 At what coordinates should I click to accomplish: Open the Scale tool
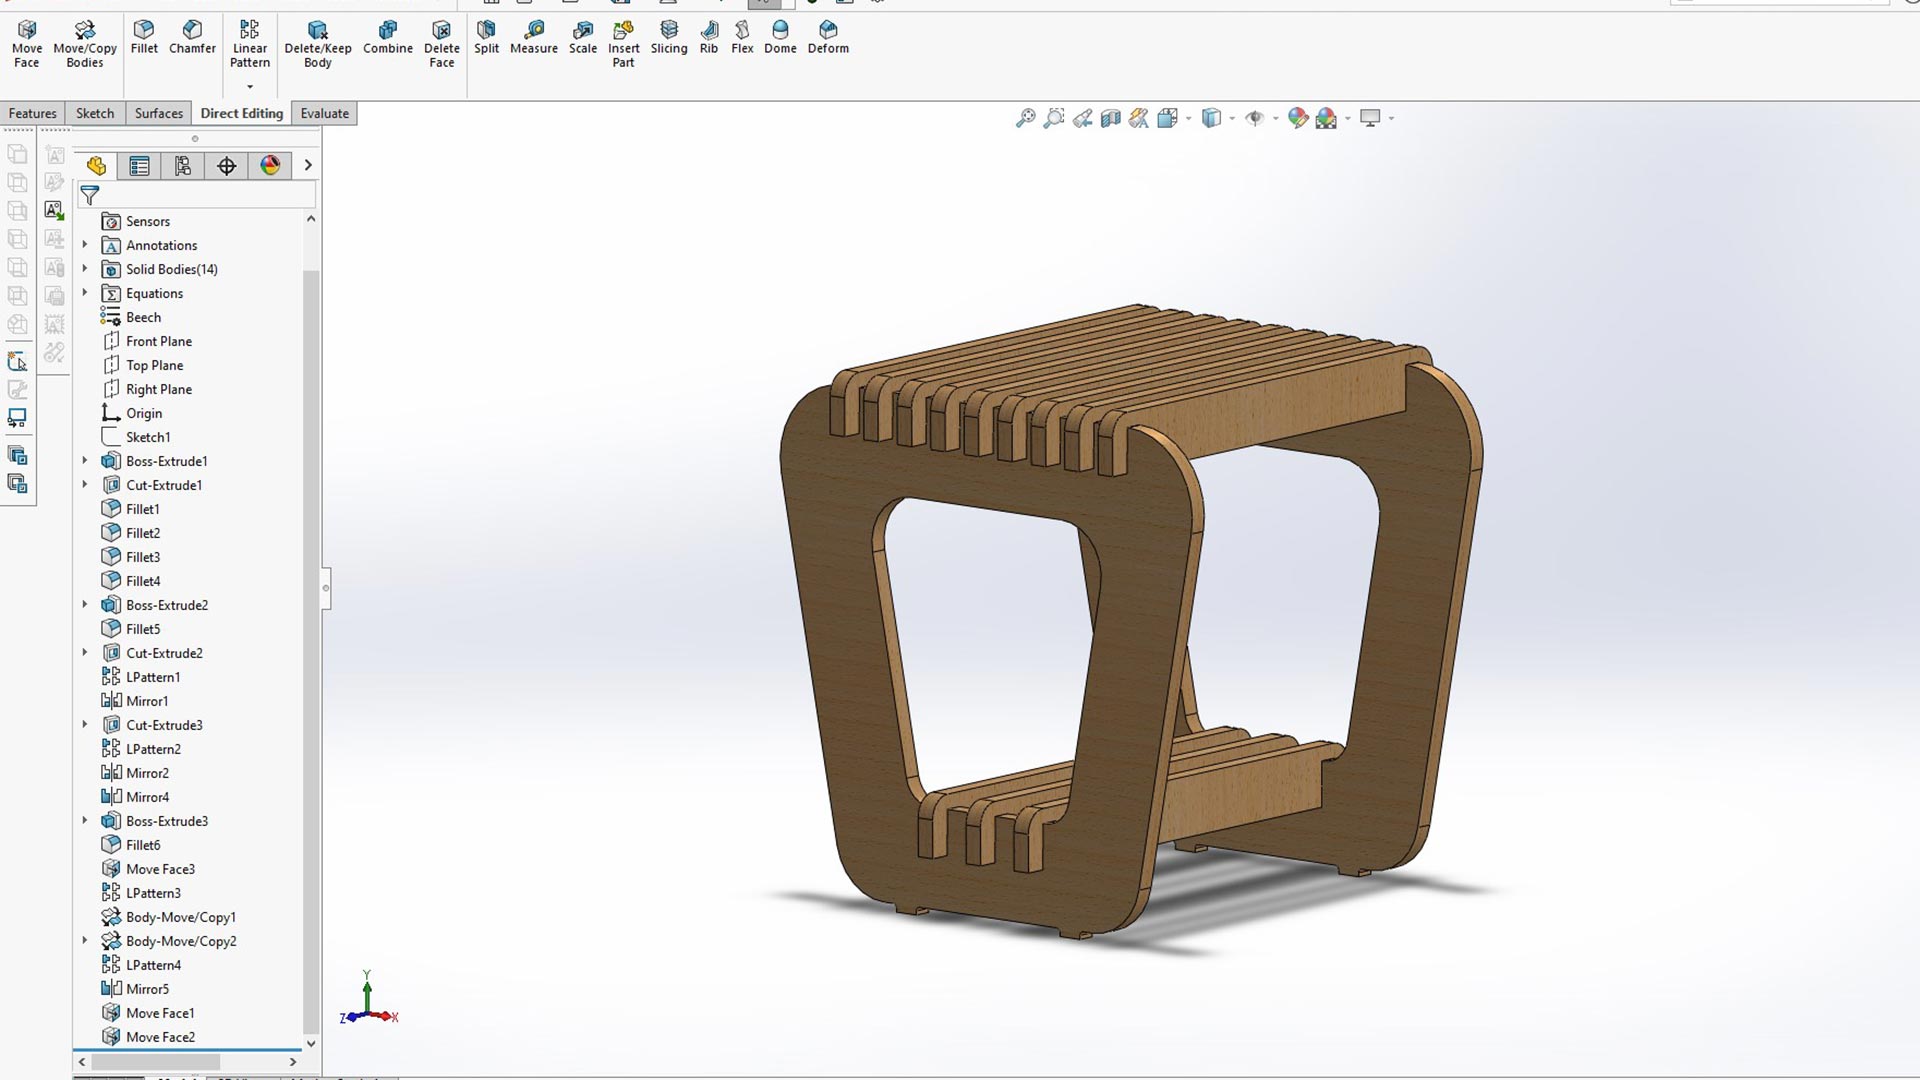[583, 38]
